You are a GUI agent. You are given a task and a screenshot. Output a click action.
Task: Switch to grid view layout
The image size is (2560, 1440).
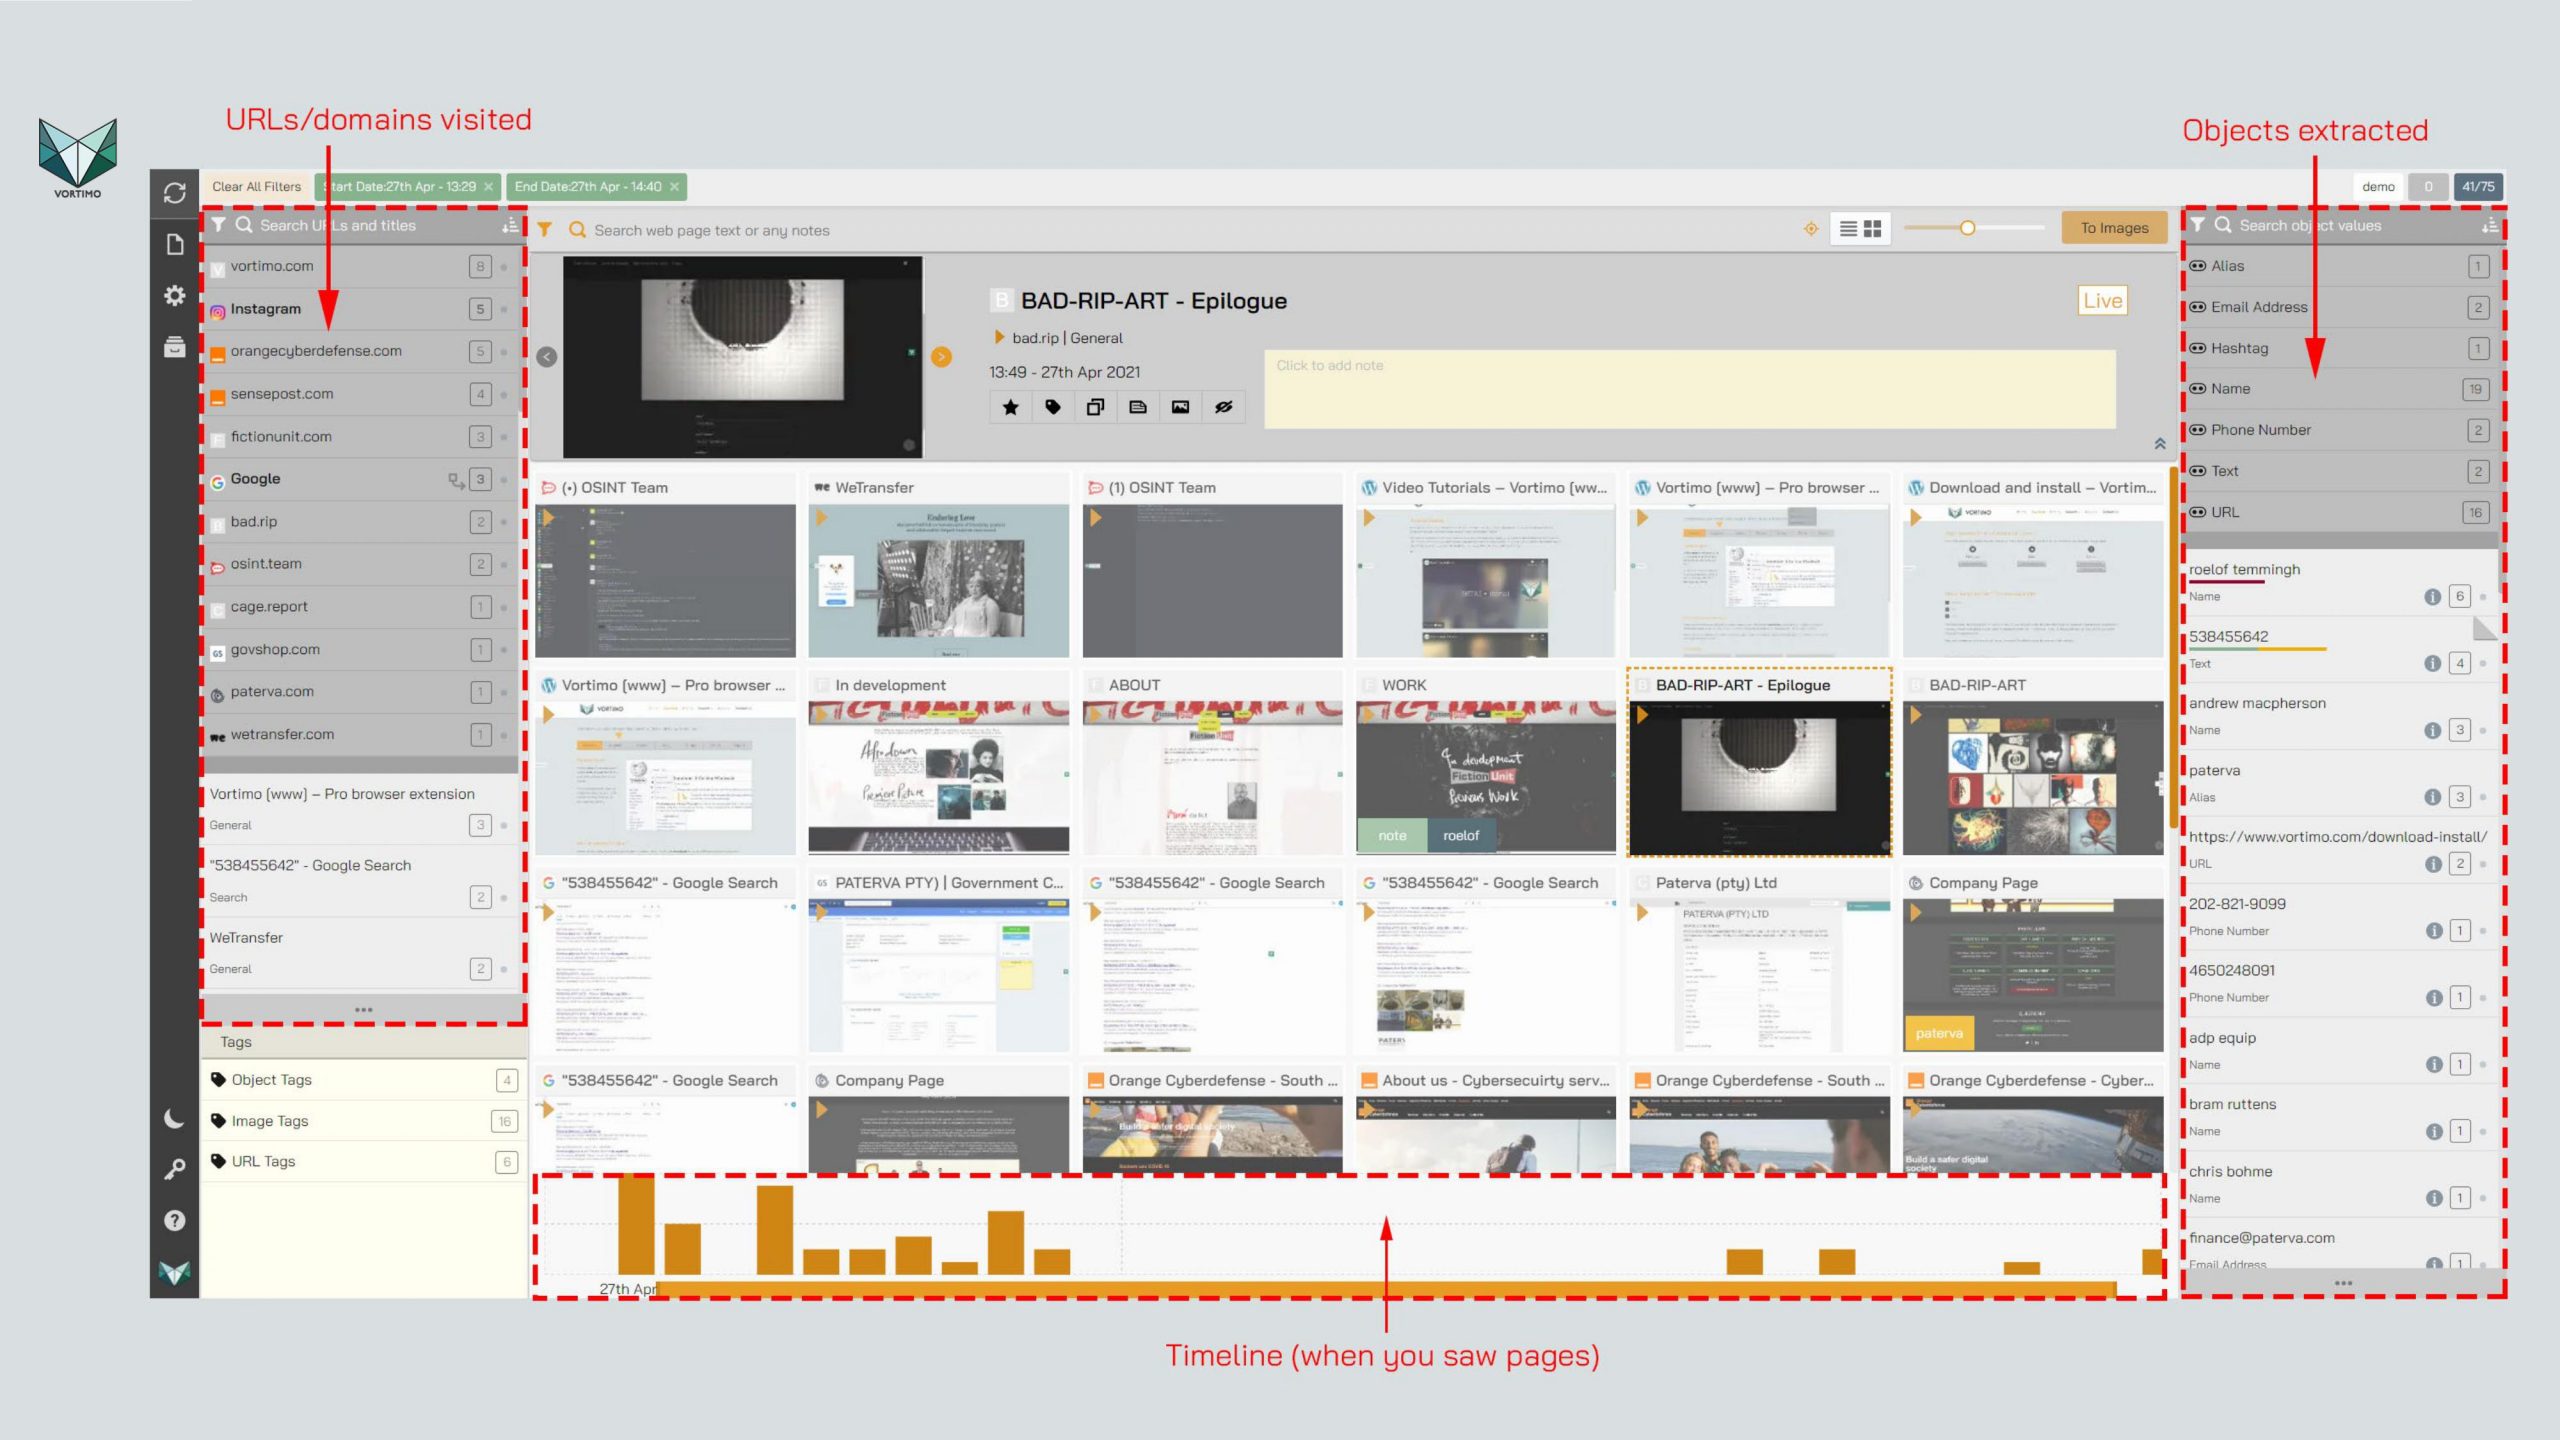1873,229
